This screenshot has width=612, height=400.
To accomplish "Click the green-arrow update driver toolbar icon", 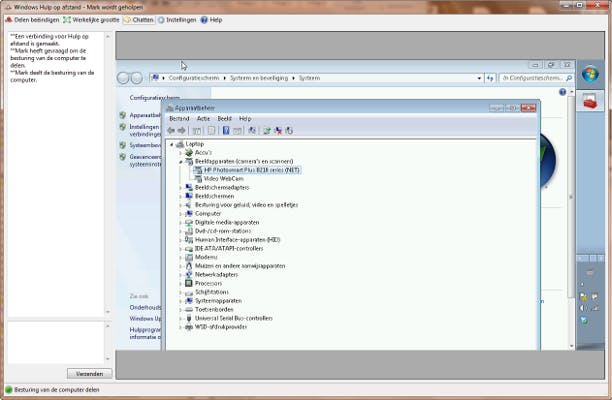I will pyautogui.click(x=267, y=131).
